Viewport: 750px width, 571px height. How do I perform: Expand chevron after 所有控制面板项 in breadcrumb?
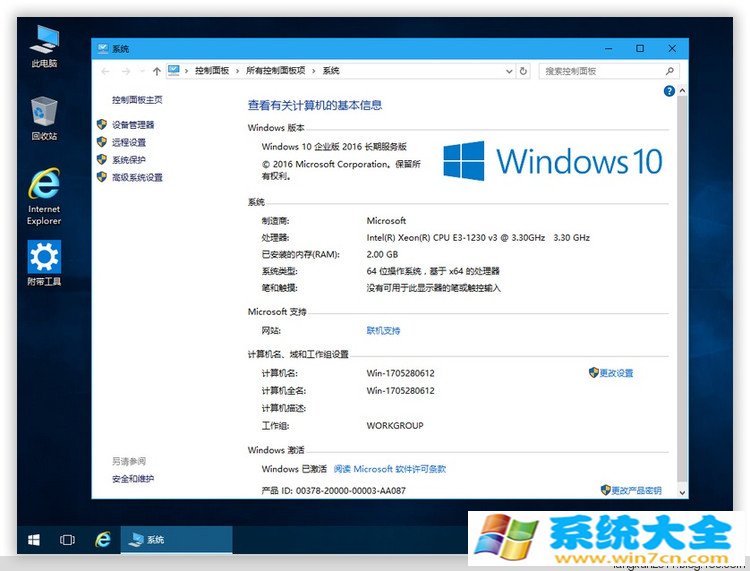coord(315,71)
